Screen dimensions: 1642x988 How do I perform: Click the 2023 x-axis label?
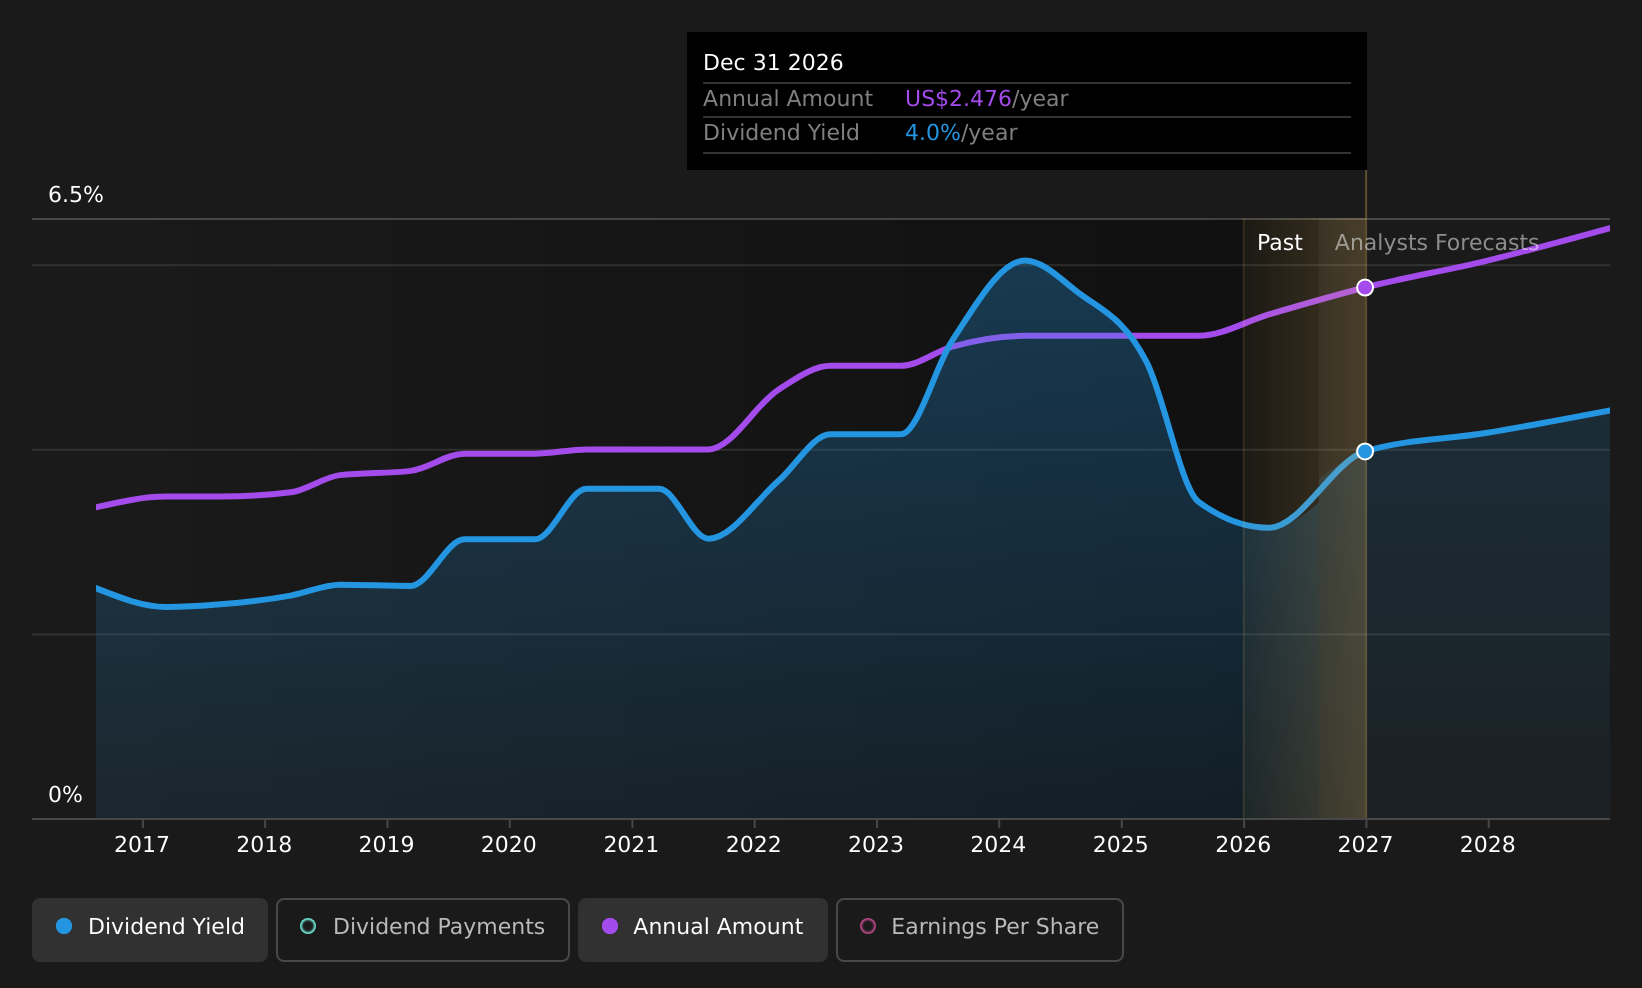[x=876, y=845]
